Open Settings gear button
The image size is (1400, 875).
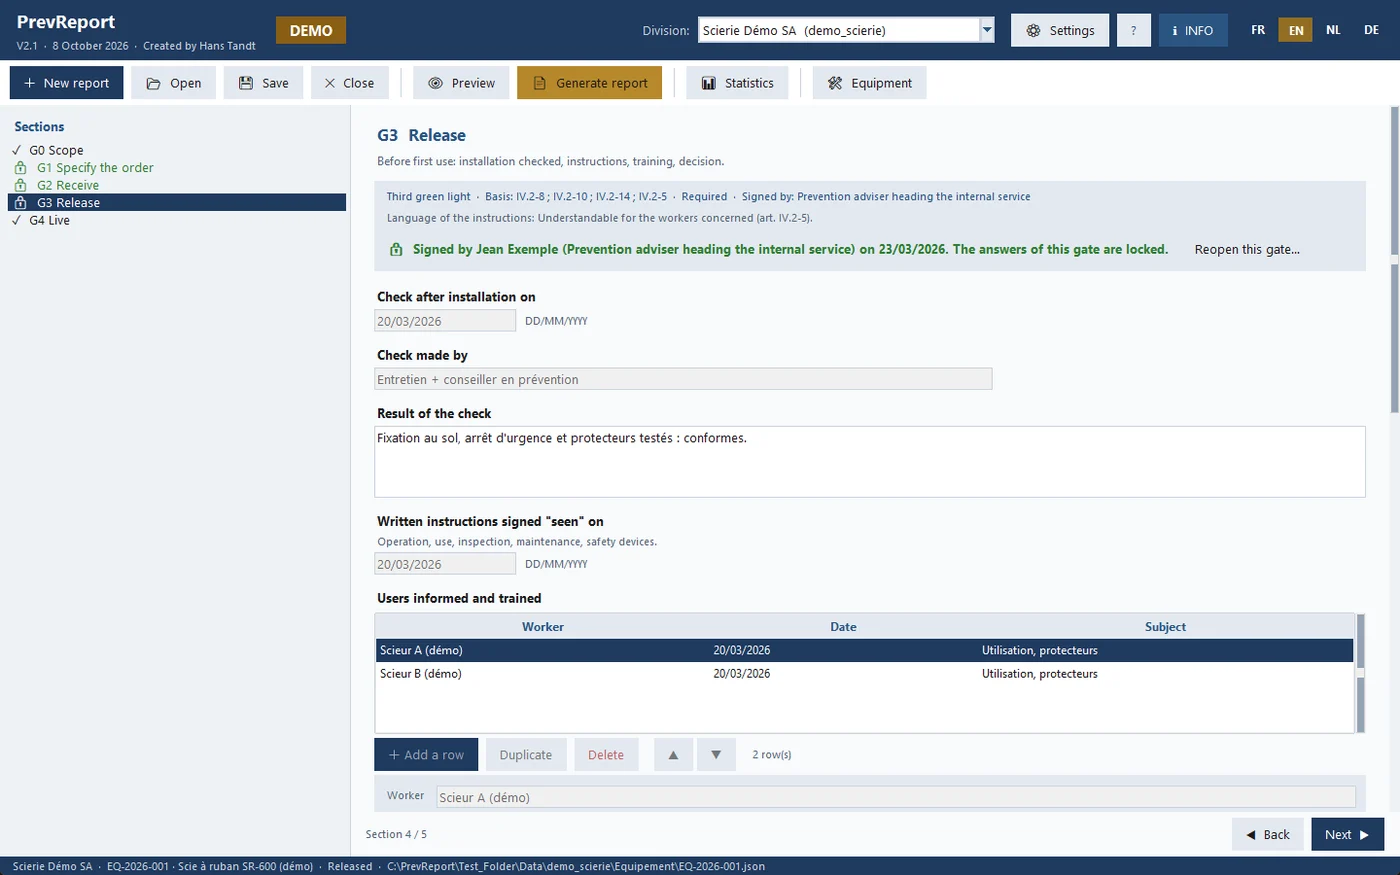point(1060,30)
